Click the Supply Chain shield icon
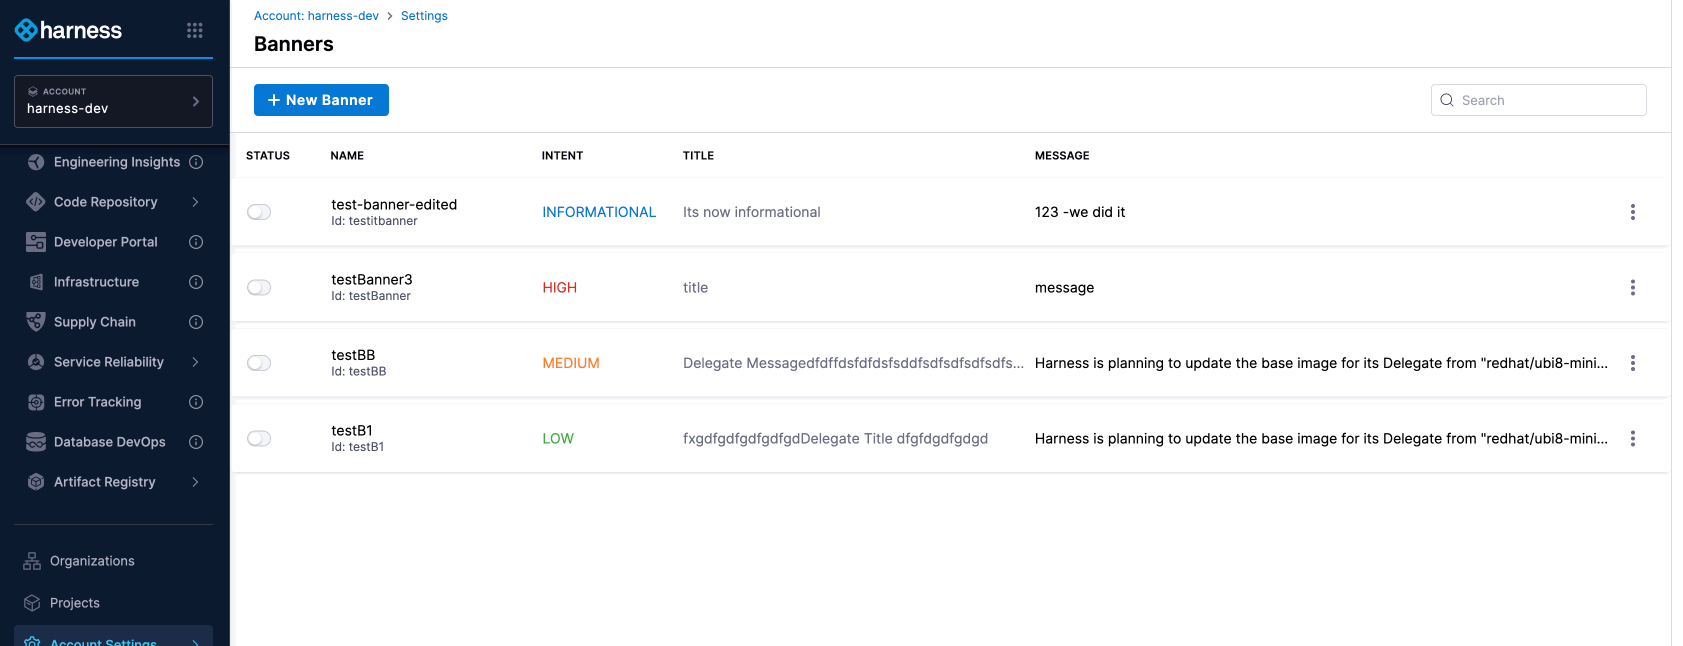Screen dimensions: 1683x646 [x=36, y=322]
